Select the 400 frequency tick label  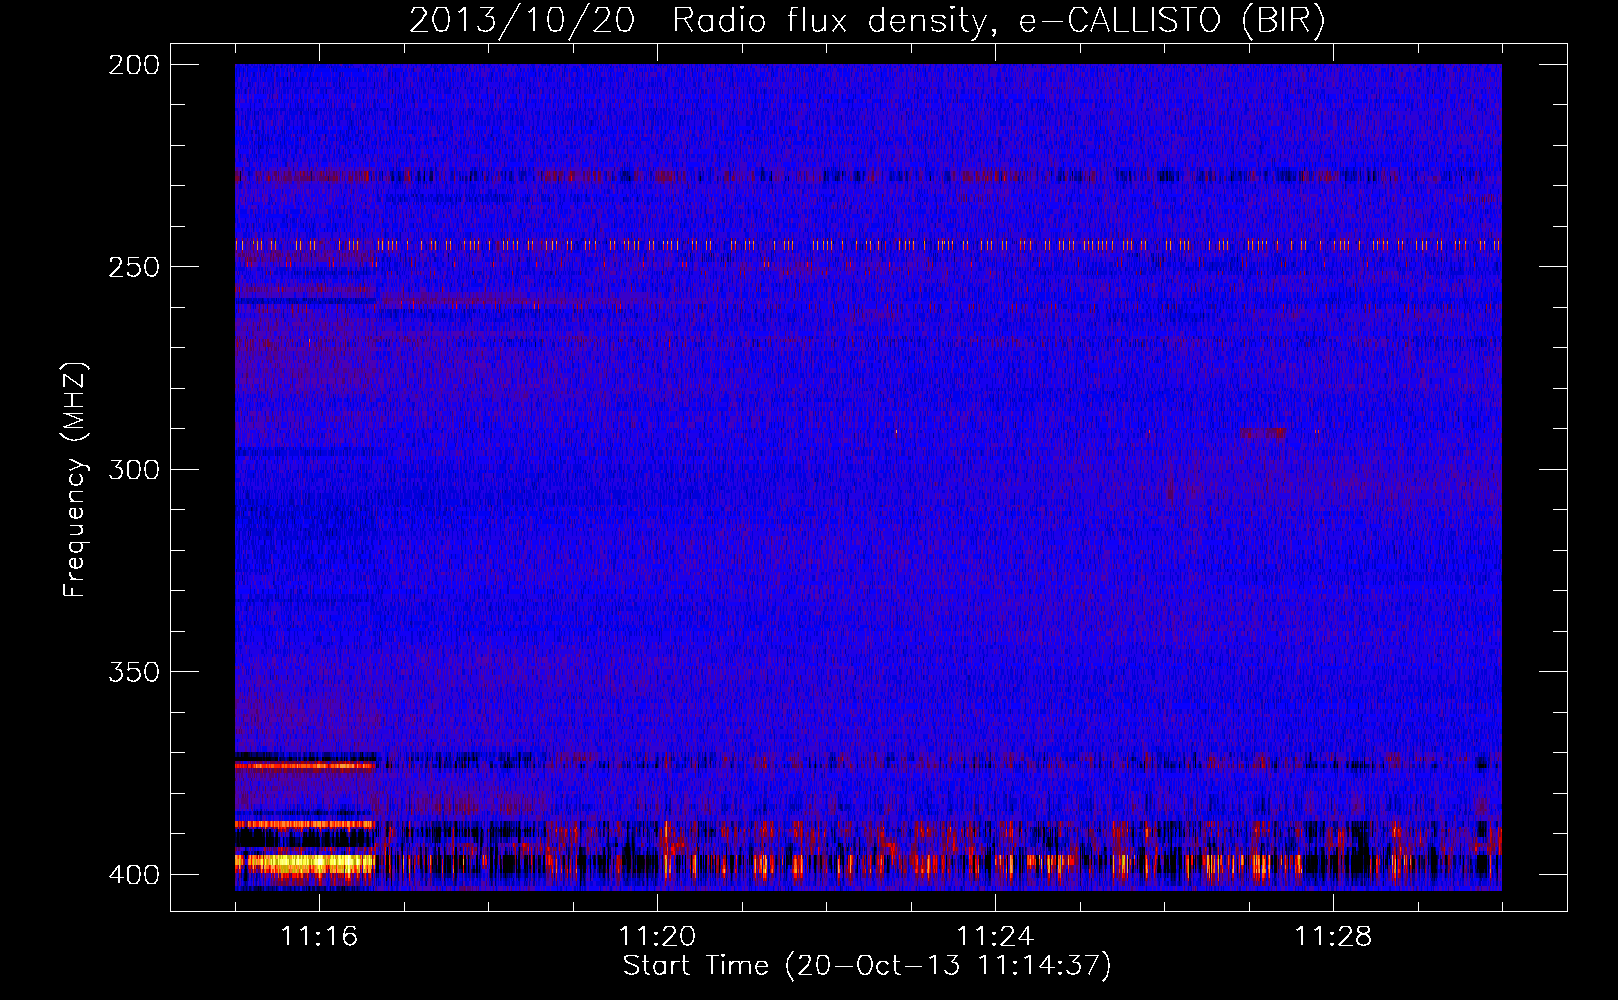[134, 875]
